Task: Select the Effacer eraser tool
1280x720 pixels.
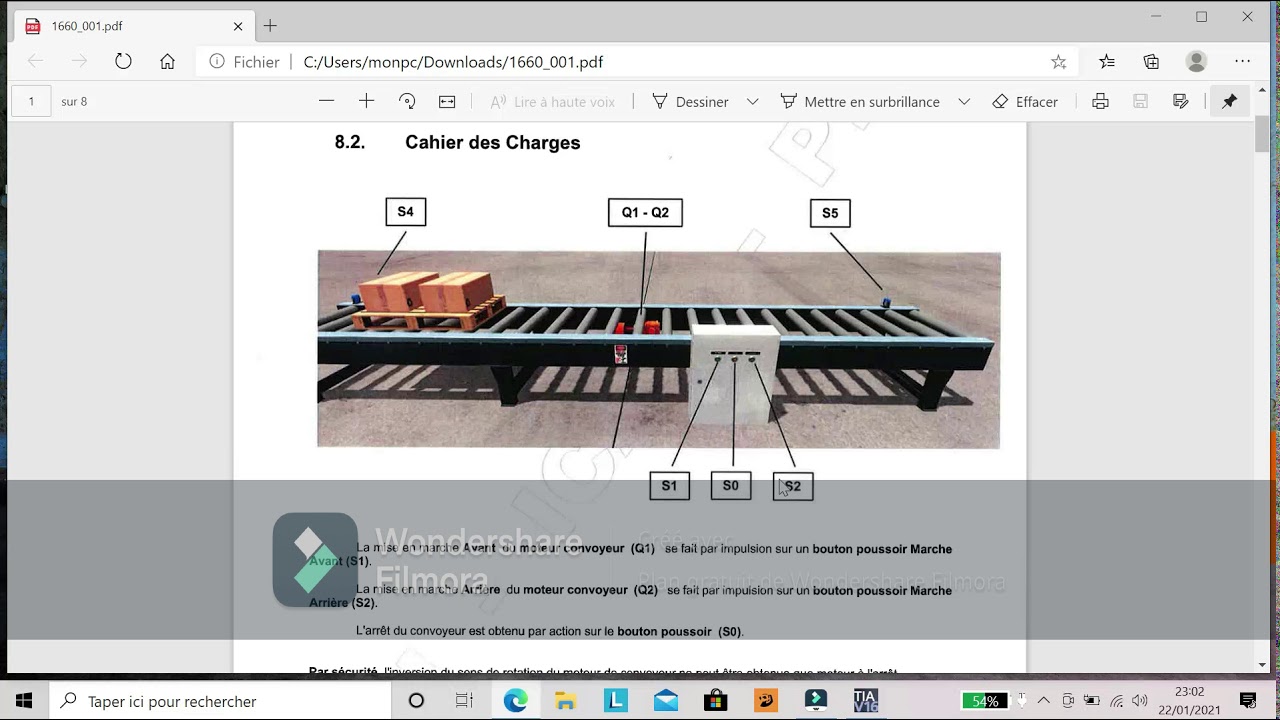Action: coord(1025,101)
